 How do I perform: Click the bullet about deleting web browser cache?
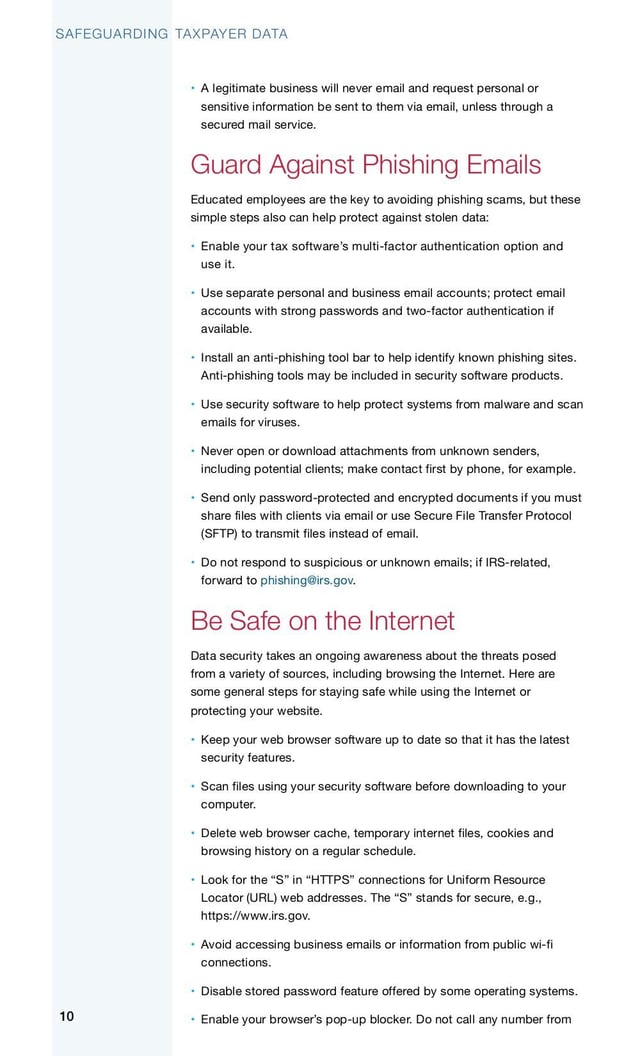[x=377, y=842]
